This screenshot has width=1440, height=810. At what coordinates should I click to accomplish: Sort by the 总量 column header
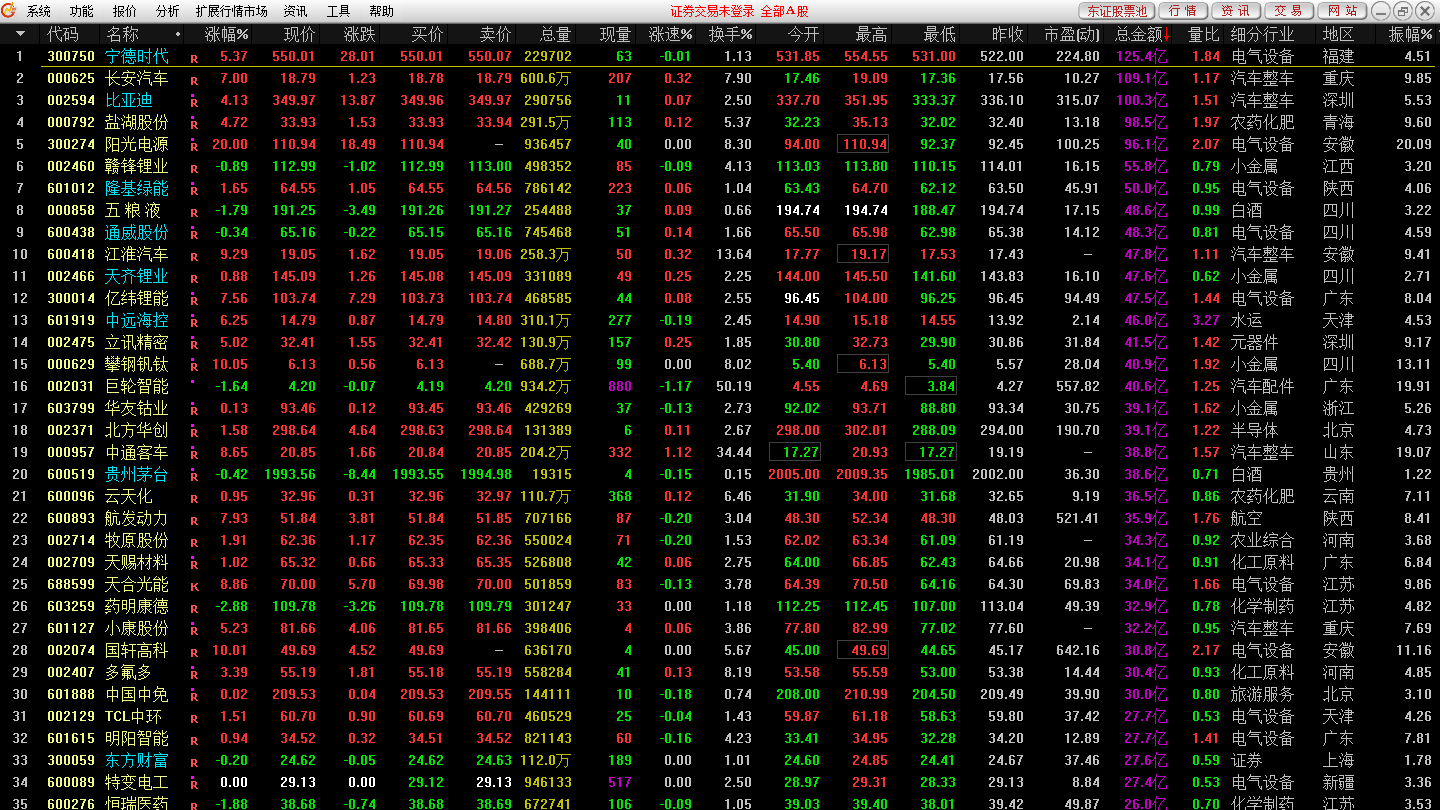(x=555, y=34)
